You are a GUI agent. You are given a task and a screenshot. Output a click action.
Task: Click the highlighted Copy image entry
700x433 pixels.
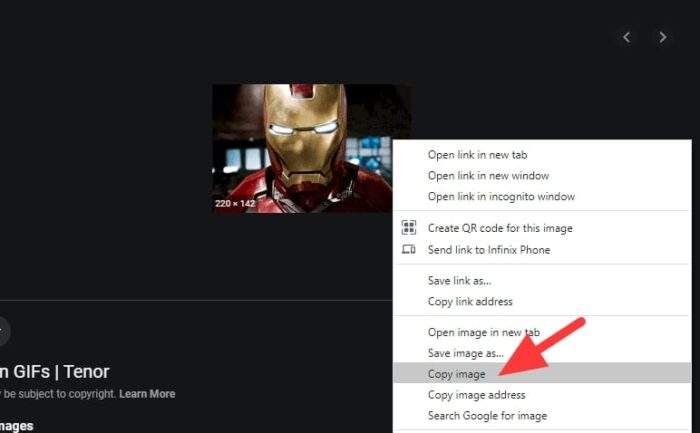pos(542,373)
